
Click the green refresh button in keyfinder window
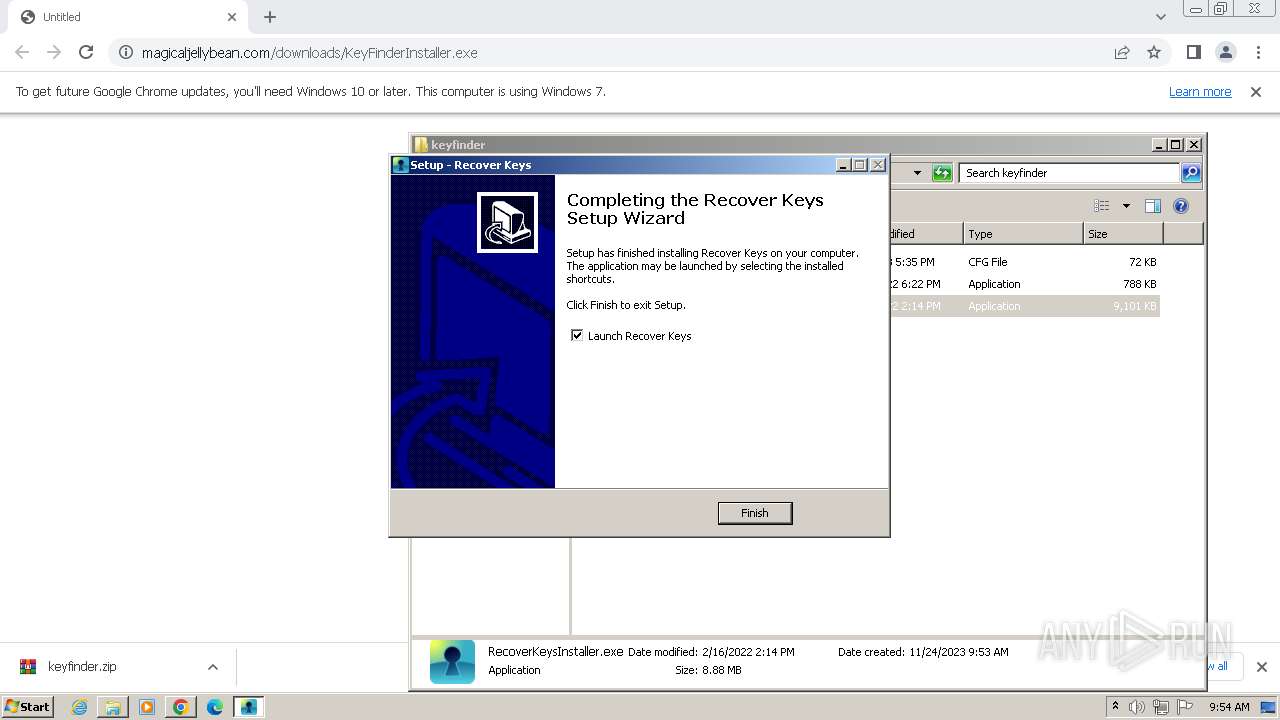[942, 173]
